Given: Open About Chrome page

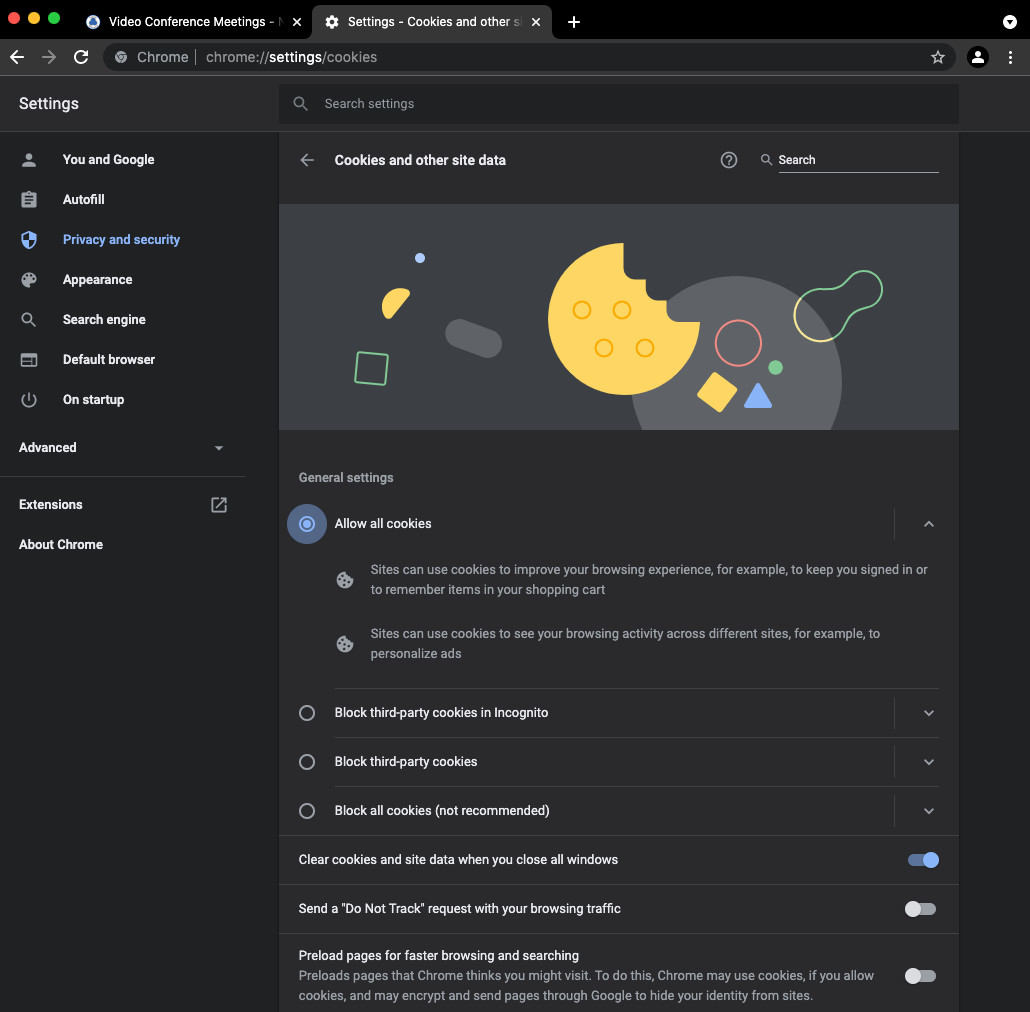Looking at the screenshot, I should (x=60, y=545).
